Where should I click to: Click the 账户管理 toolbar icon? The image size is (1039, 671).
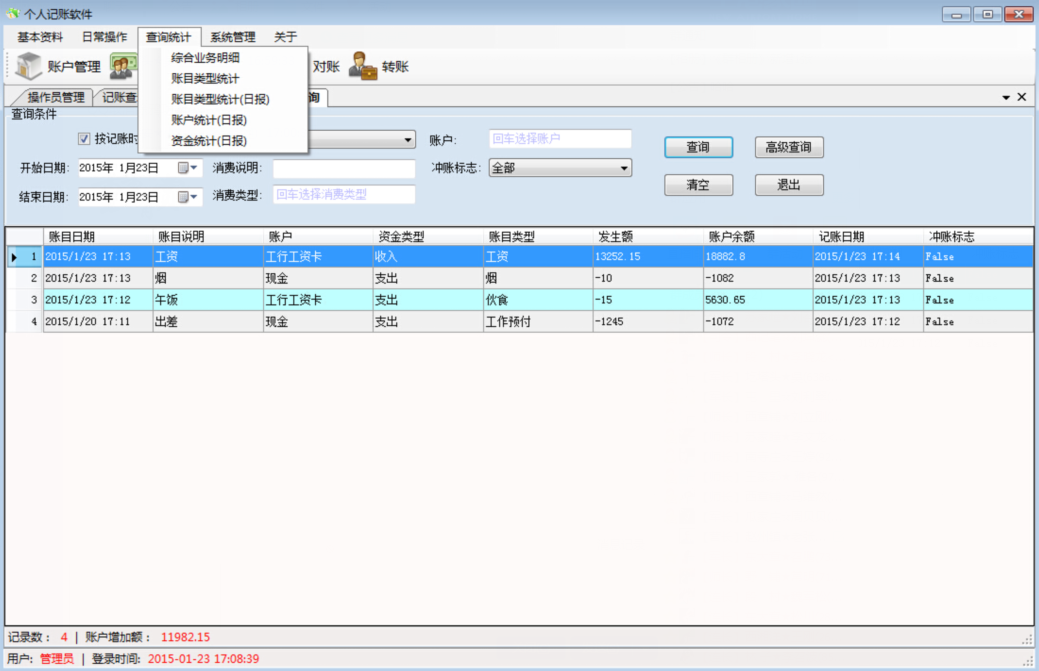[x=29, y=66]
